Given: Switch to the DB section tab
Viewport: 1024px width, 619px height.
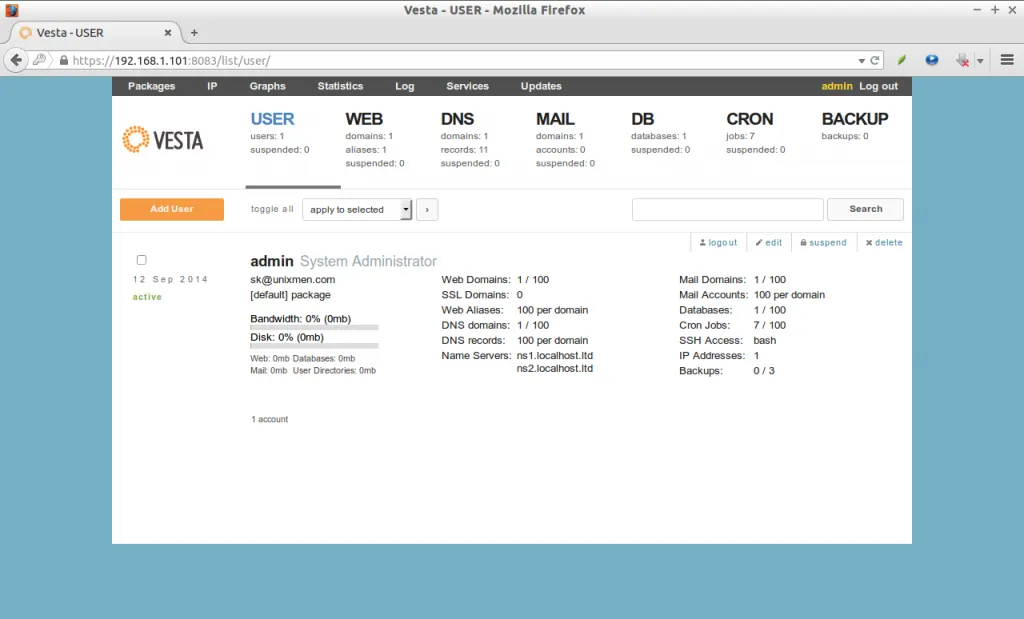Looking at the screenshot, I should 643,119.
